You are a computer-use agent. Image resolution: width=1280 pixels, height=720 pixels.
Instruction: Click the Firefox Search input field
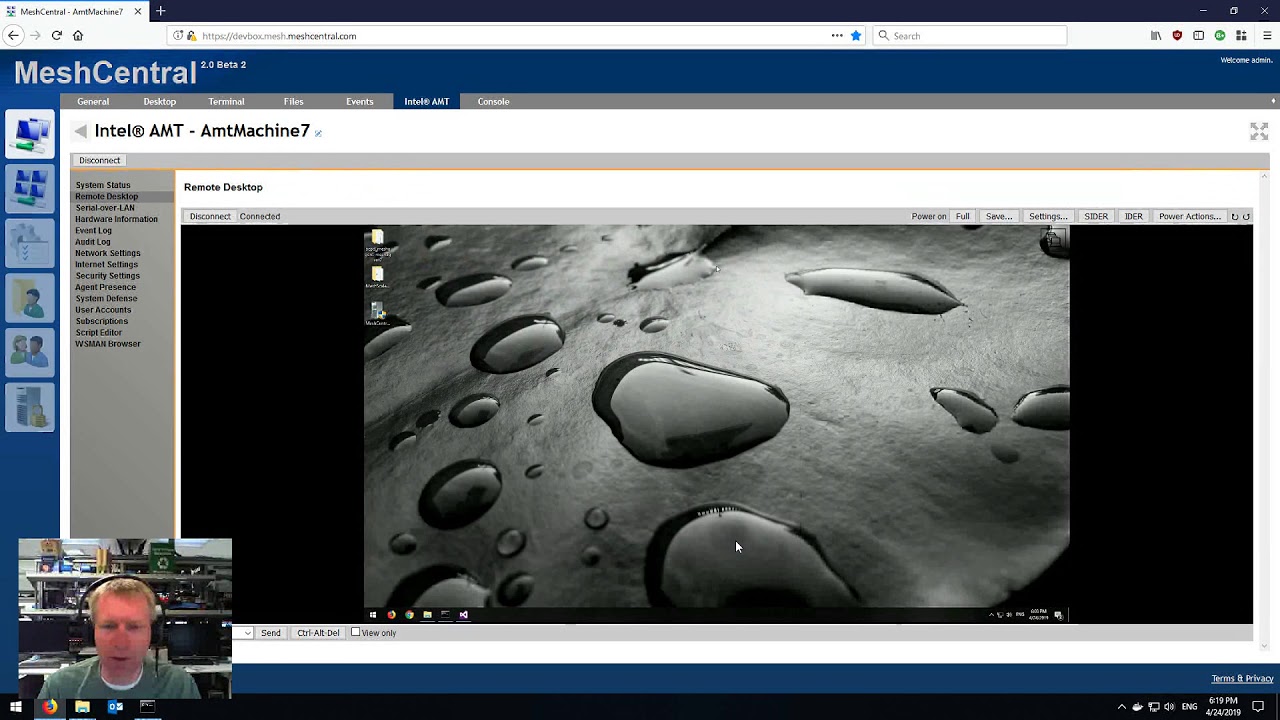tap(969, 36)
